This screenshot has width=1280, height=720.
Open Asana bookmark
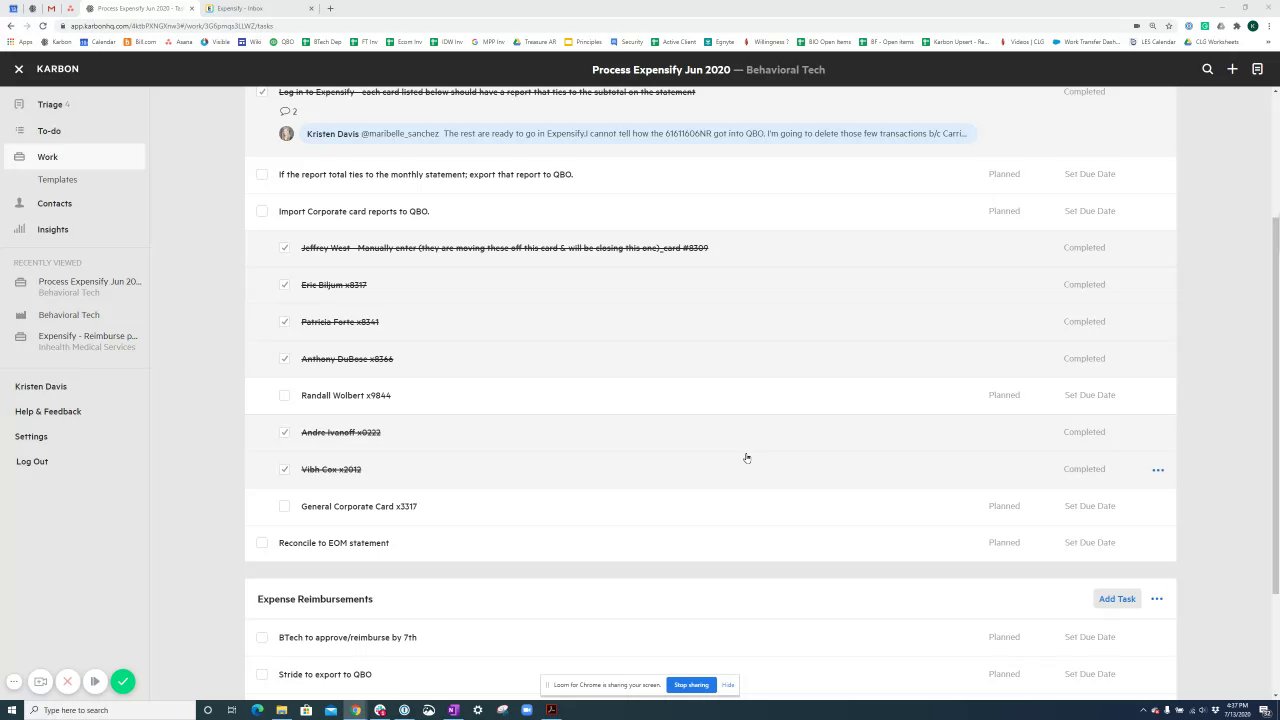pos(178,42)
